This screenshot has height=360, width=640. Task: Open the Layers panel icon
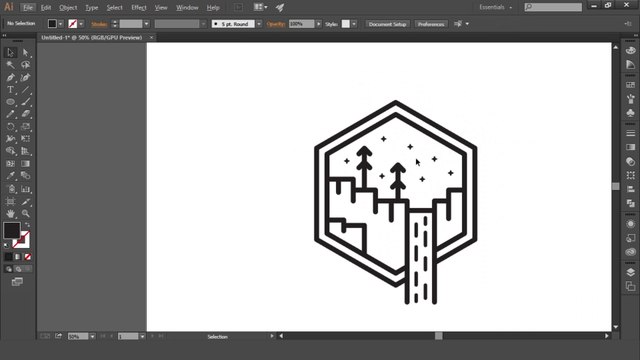click(631, 272)
